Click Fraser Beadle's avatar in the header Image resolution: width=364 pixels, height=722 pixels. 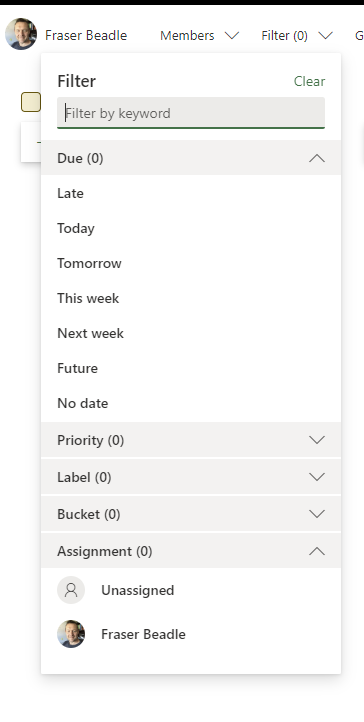tap(21, 34)
